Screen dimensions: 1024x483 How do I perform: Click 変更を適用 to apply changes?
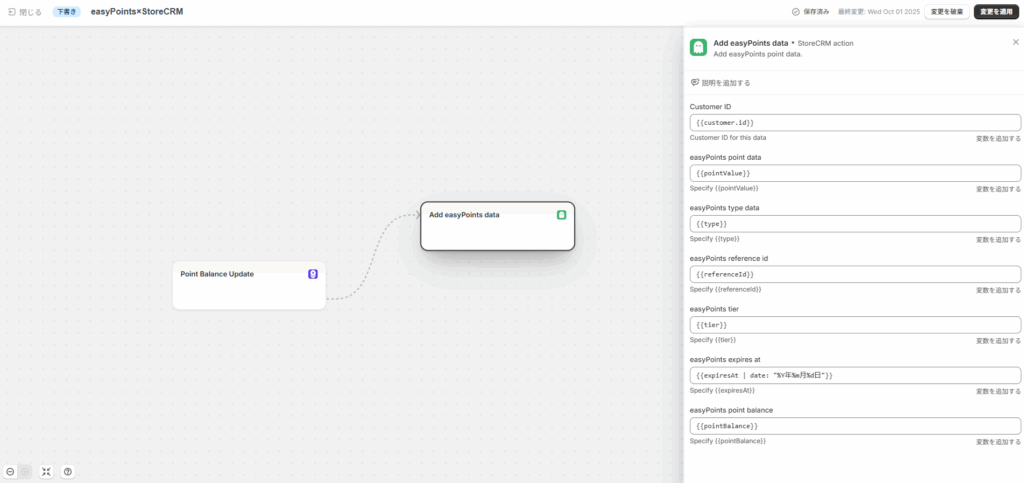coord(996,12)
